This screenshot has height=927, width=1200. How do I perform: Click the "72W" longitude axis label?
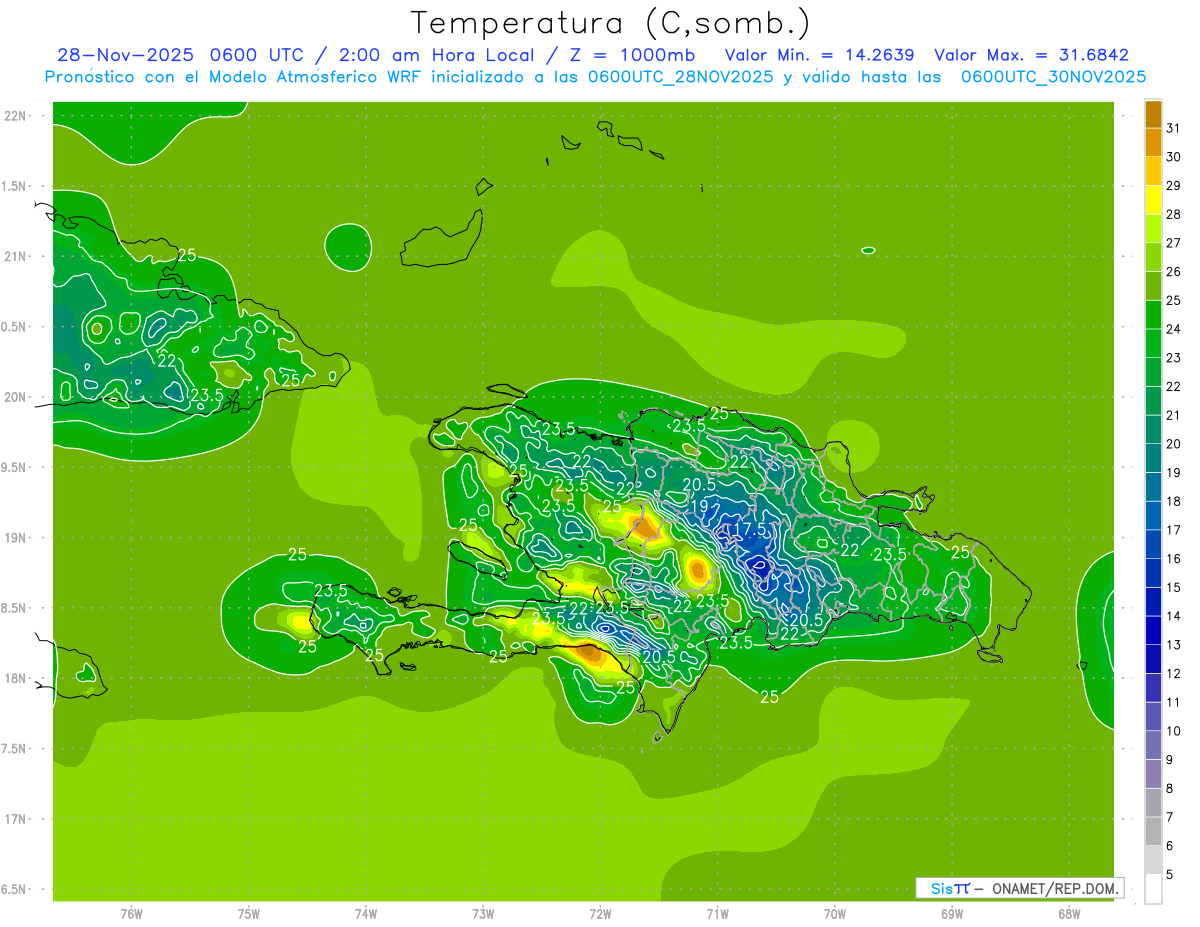(600, 914)
